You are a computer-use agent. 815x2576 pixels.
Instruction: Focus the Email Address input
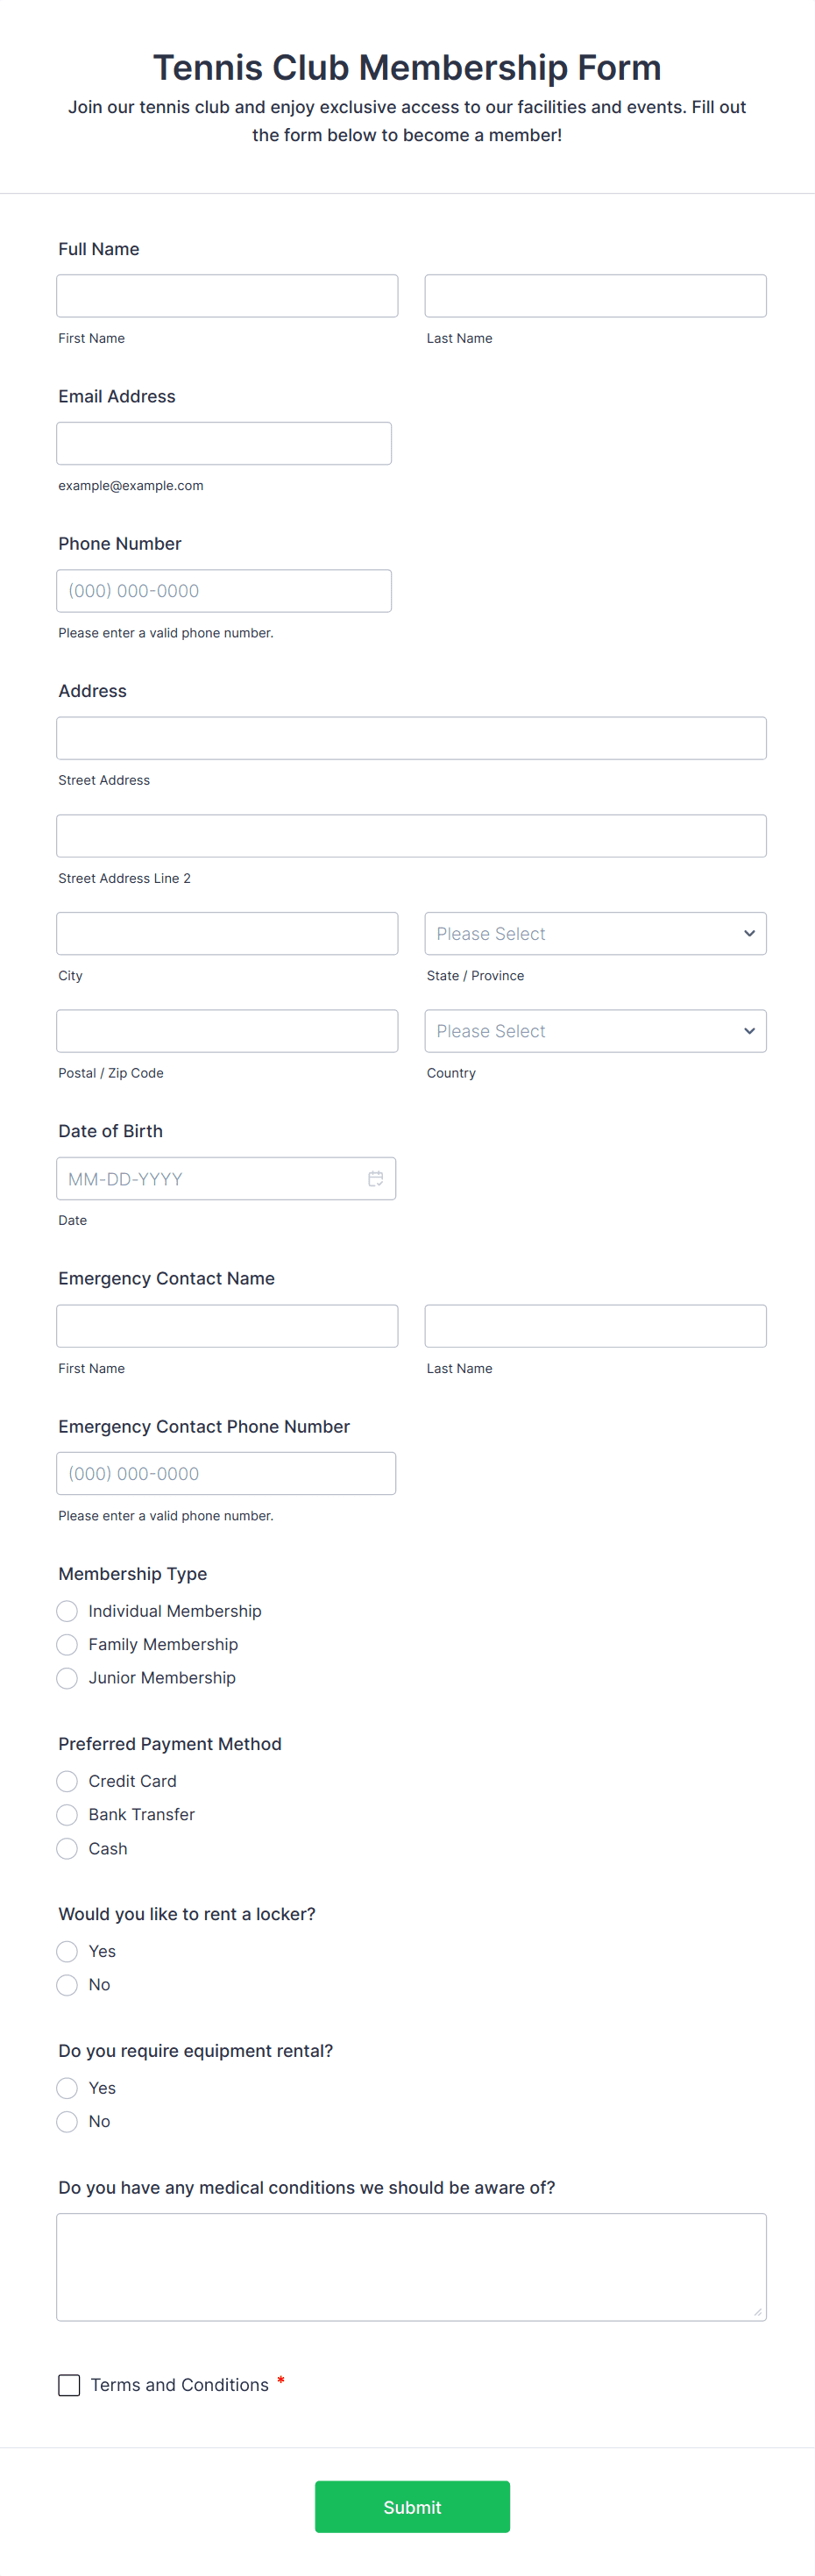(223, 442)
